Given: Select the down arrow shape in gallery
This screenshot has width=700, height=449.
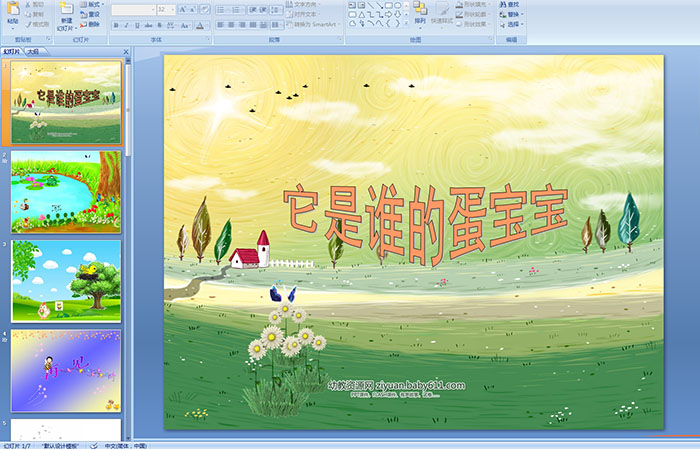Looking at the screenshot, I should point(398,15).
